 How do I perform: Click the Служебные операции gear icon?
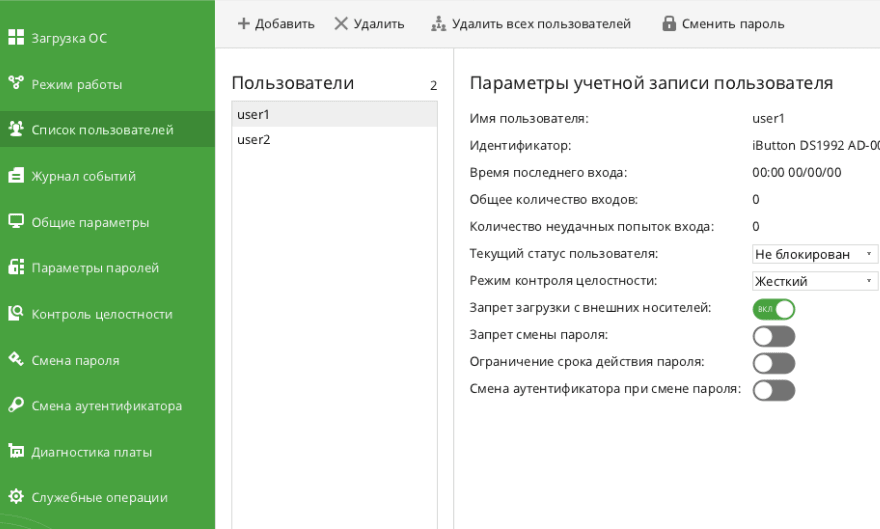click(x=16, y=497)
